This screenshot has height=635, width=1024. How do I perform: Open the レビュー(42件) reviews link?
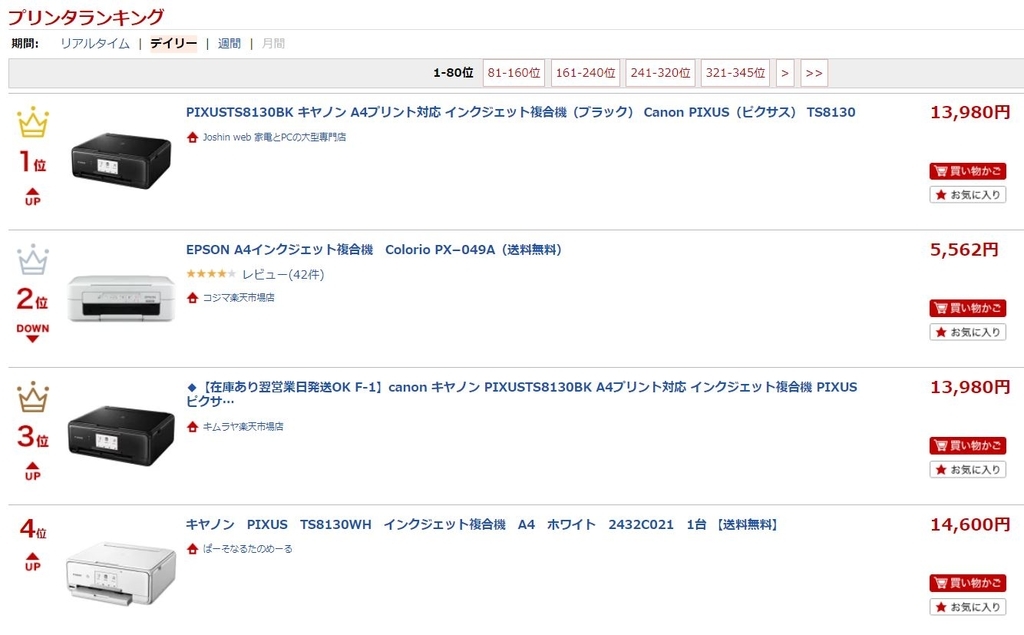pos(283,274)
